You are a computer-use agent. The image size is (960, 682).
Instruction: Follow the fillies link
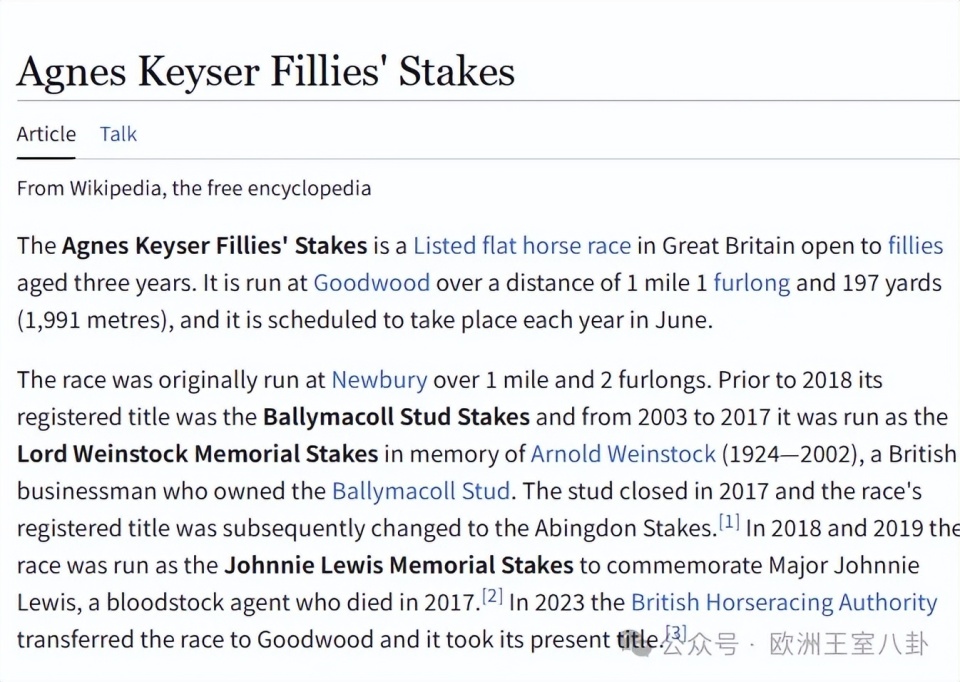tap(915, 246)
